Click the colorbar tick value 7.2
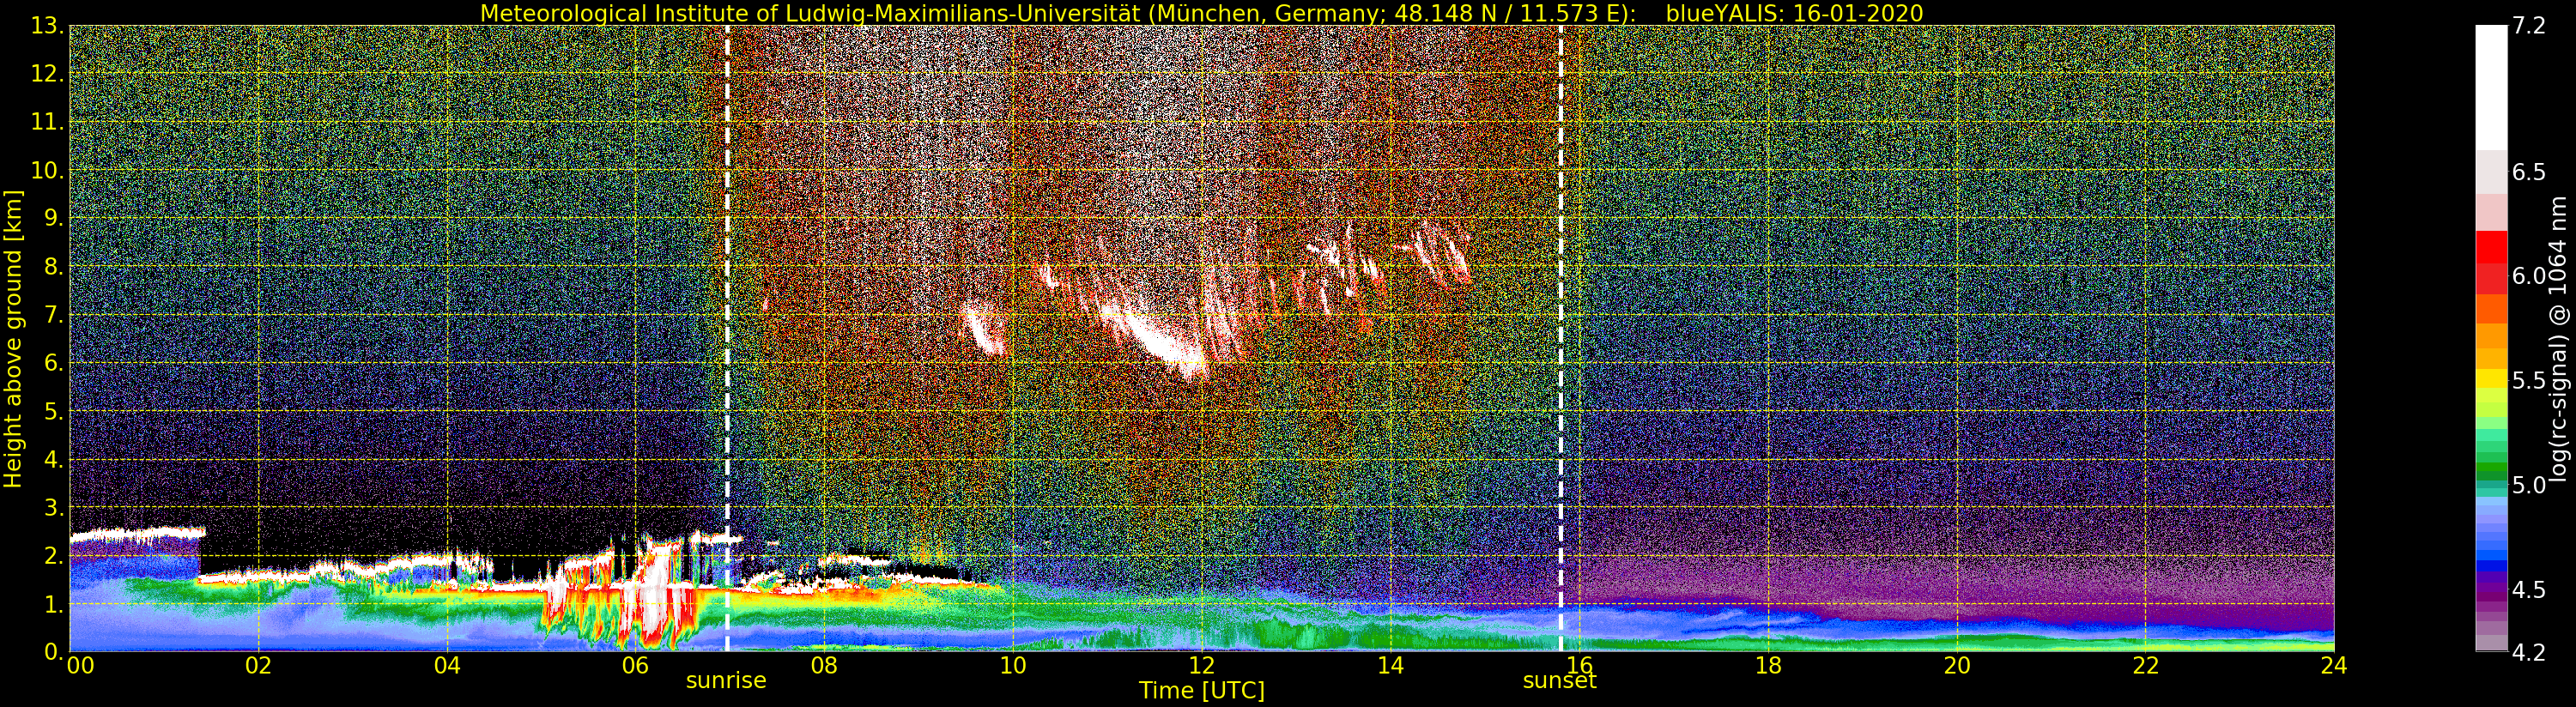The image size is (2576, 707). (x=2529, y=26)
